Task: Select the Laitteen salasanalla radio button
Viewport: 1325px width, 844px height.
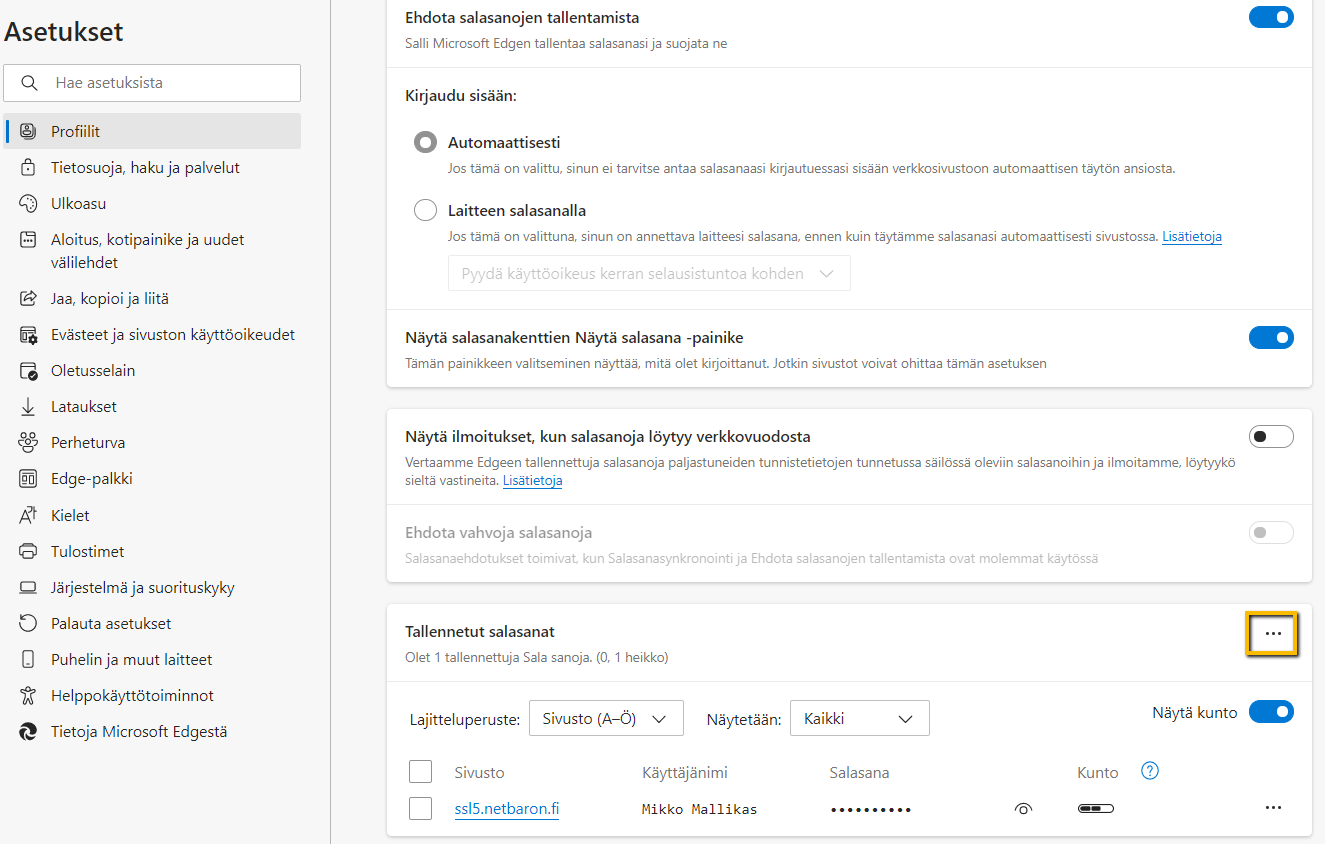Action: click(x=426, y=211)
